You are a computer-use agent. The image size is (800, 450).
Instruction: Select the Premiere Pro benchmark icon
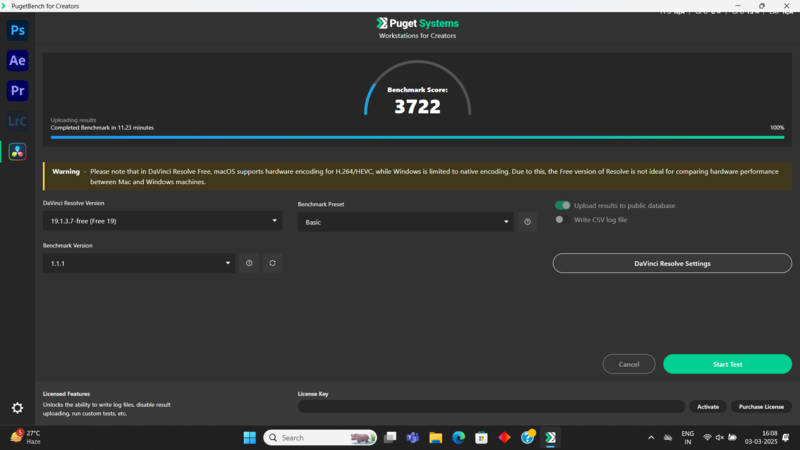tap(17, 91)
